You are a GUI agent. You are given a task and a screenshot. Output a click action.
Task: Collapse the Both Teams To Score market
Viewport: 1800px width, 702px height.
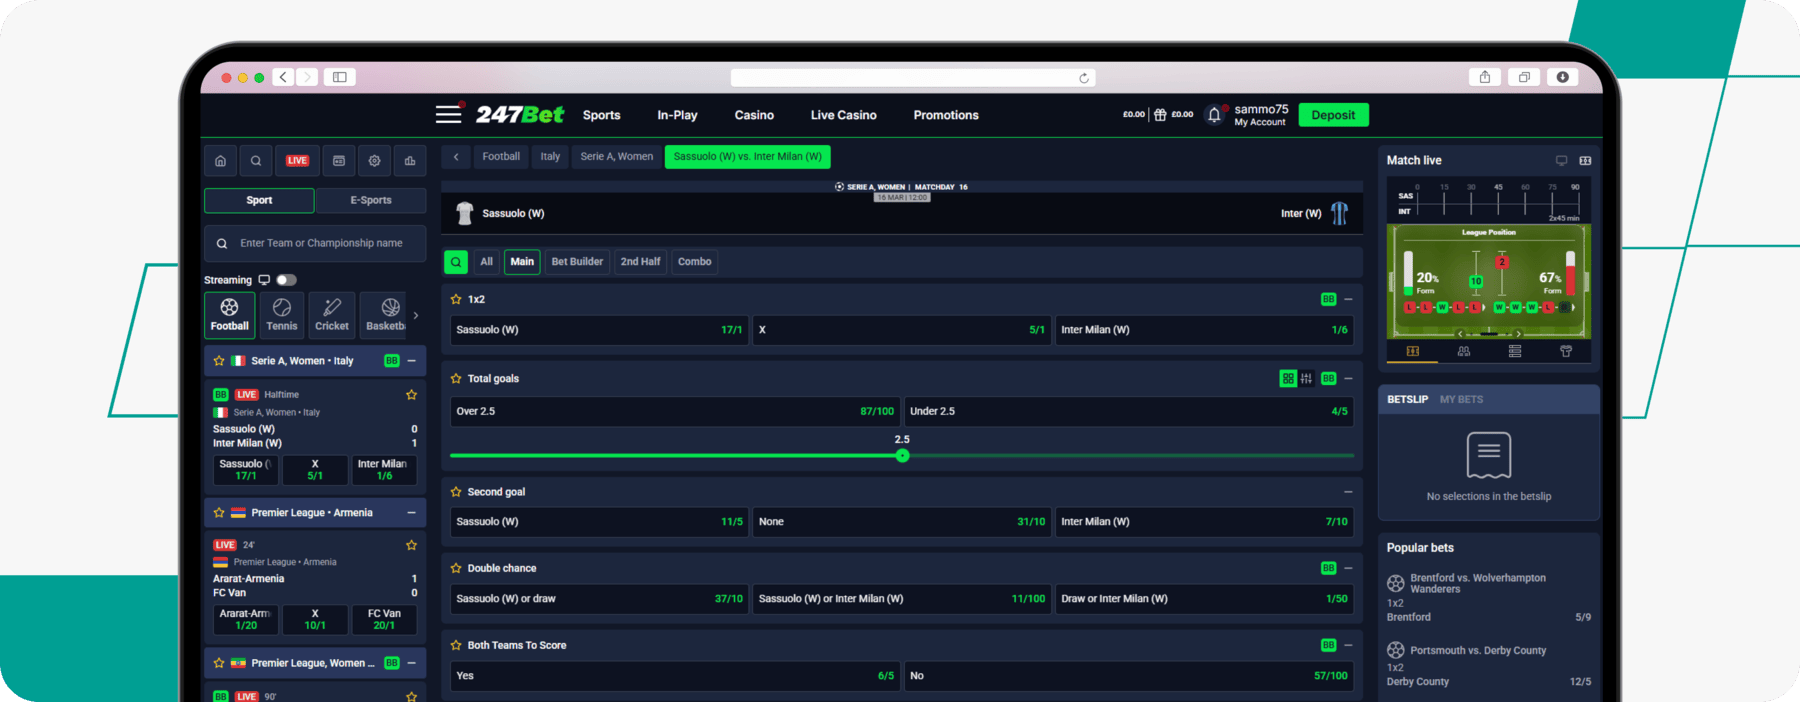click(1348, 645)
